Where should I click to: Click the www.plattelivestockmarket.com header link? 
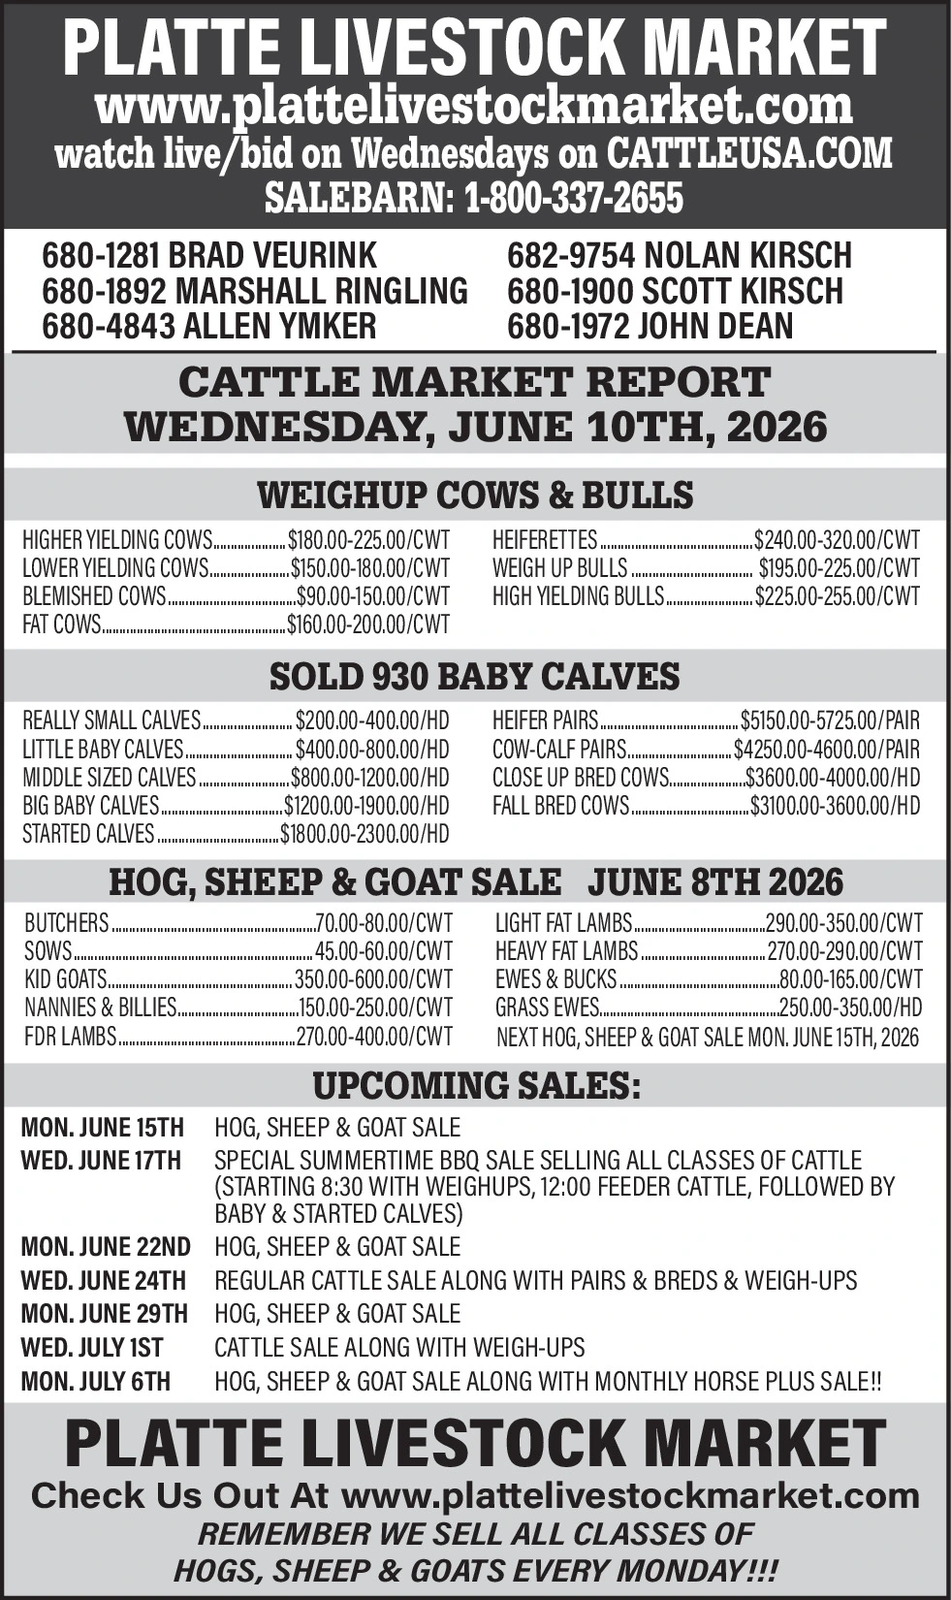(474, 106)
